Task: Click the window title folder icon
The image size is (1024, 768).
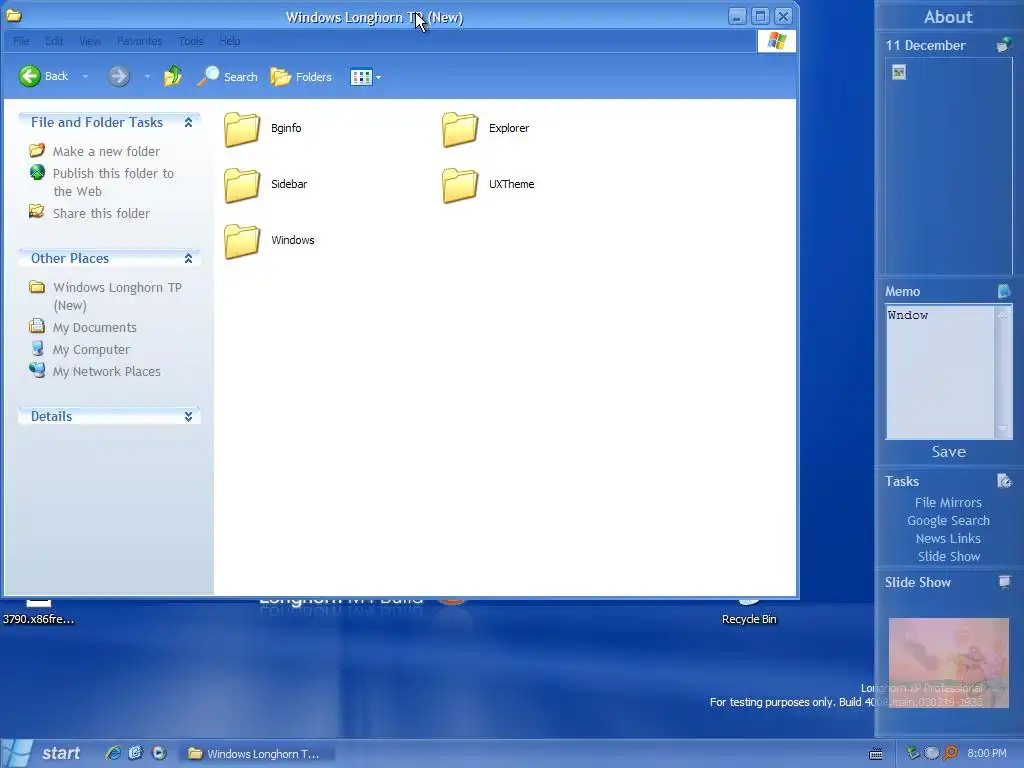Action: (x=14, y=16)
